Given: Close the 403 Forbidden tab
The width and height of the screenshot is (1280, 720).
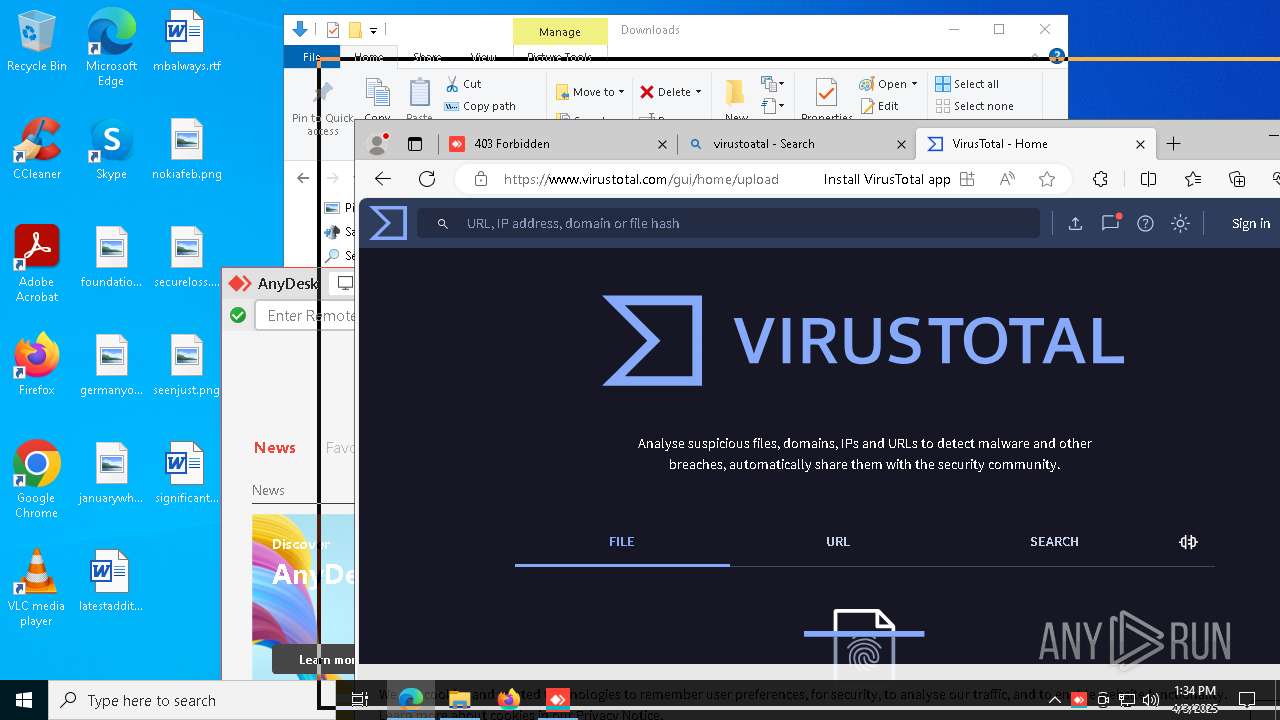Looking at the screenshot, I should [662, 144].
